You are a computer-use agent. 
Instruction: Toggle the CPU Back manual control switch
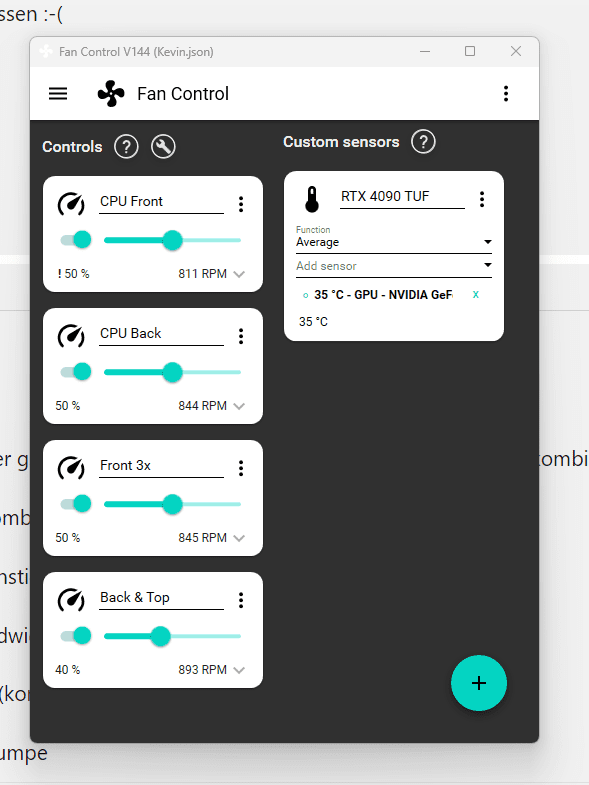tap(76, 372)
